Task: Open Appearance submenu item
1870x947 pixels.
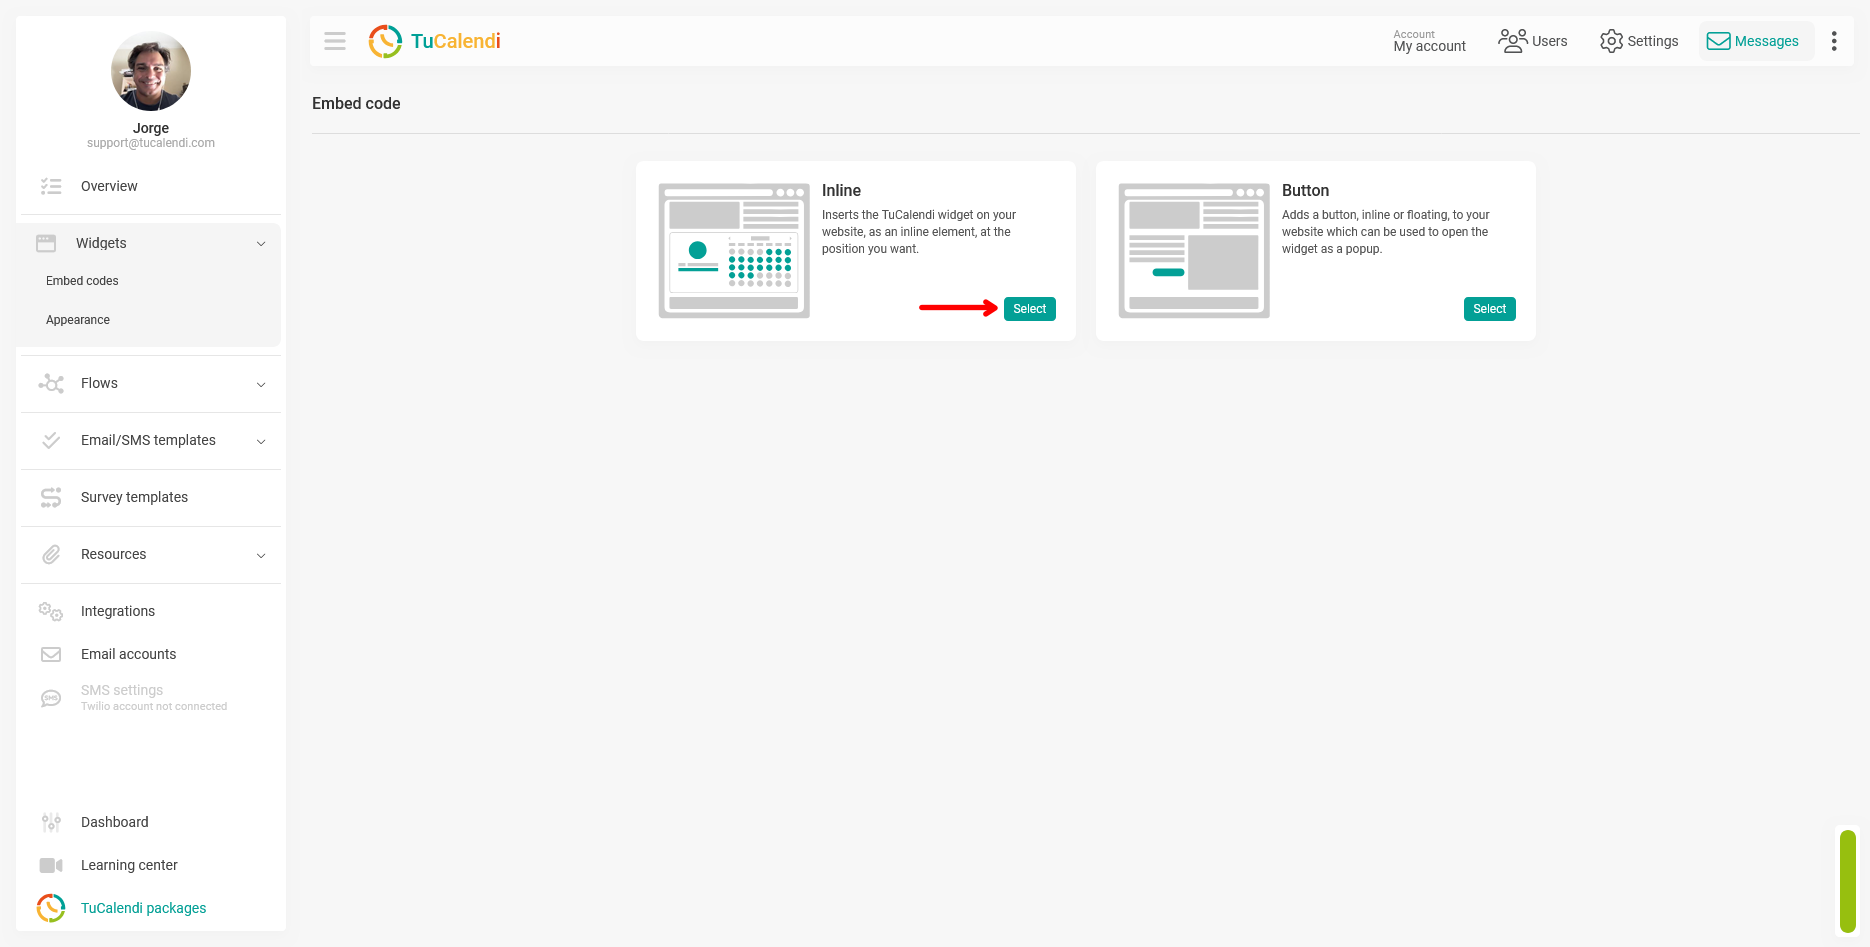Action: [x=78, y=320]
